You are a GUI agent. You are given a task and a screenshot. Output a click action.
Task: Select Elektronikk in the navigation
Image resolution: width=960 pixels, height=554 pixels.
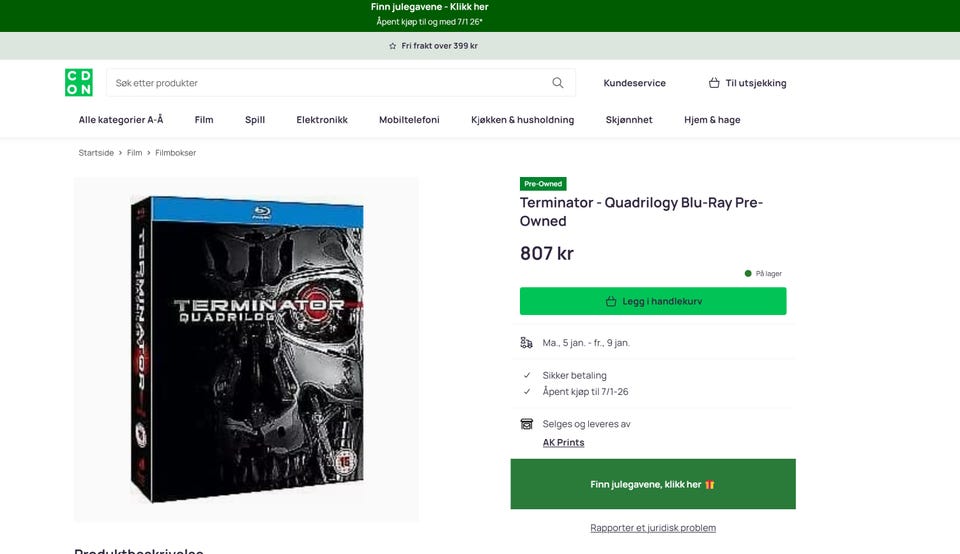click(x=322, y=120)
